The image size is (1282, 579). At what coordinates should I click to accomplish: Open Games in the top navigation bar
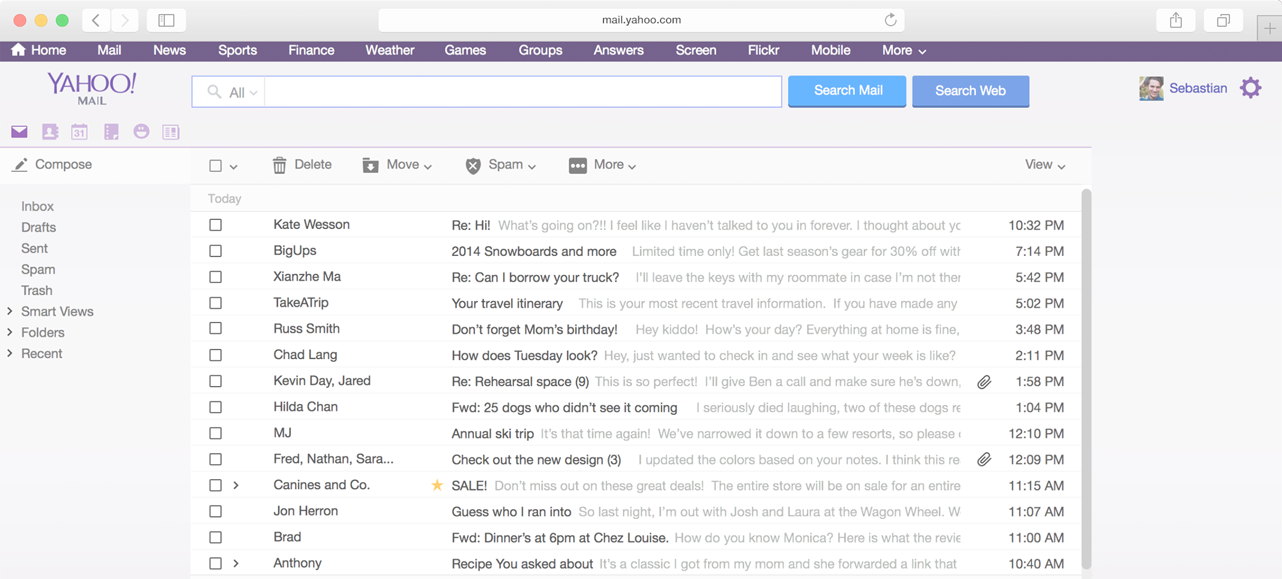point(465,50)
